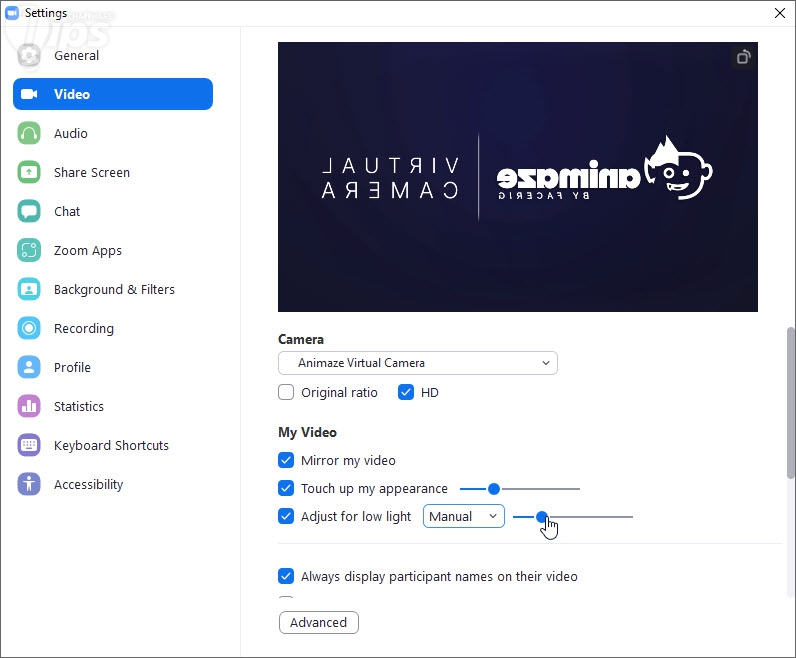Go to Recording settings
Image resolution: width=796 pixels, height=658 pixels.
point(113,328)
